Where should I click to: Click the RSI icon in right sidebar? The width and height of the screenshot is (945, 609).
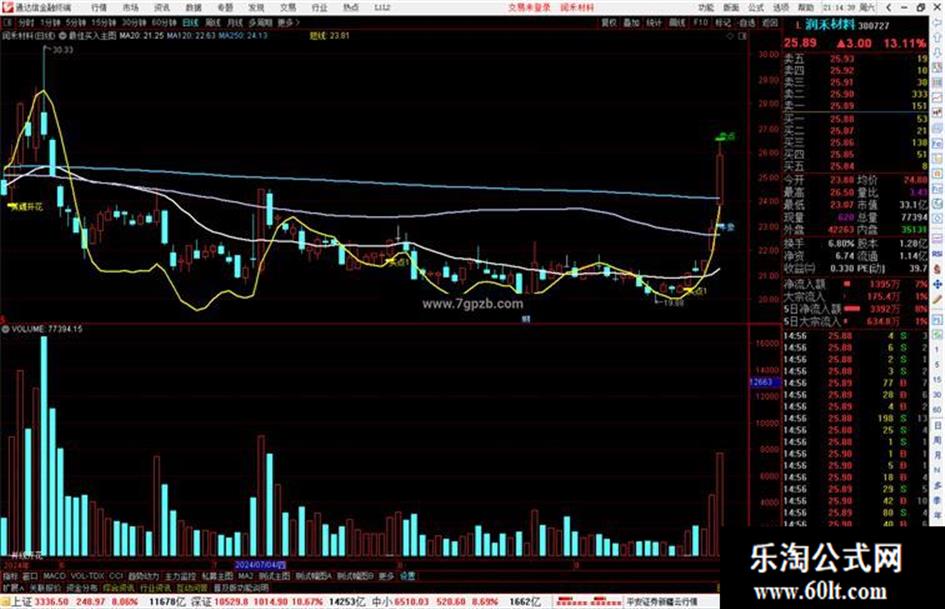[937, 253]
